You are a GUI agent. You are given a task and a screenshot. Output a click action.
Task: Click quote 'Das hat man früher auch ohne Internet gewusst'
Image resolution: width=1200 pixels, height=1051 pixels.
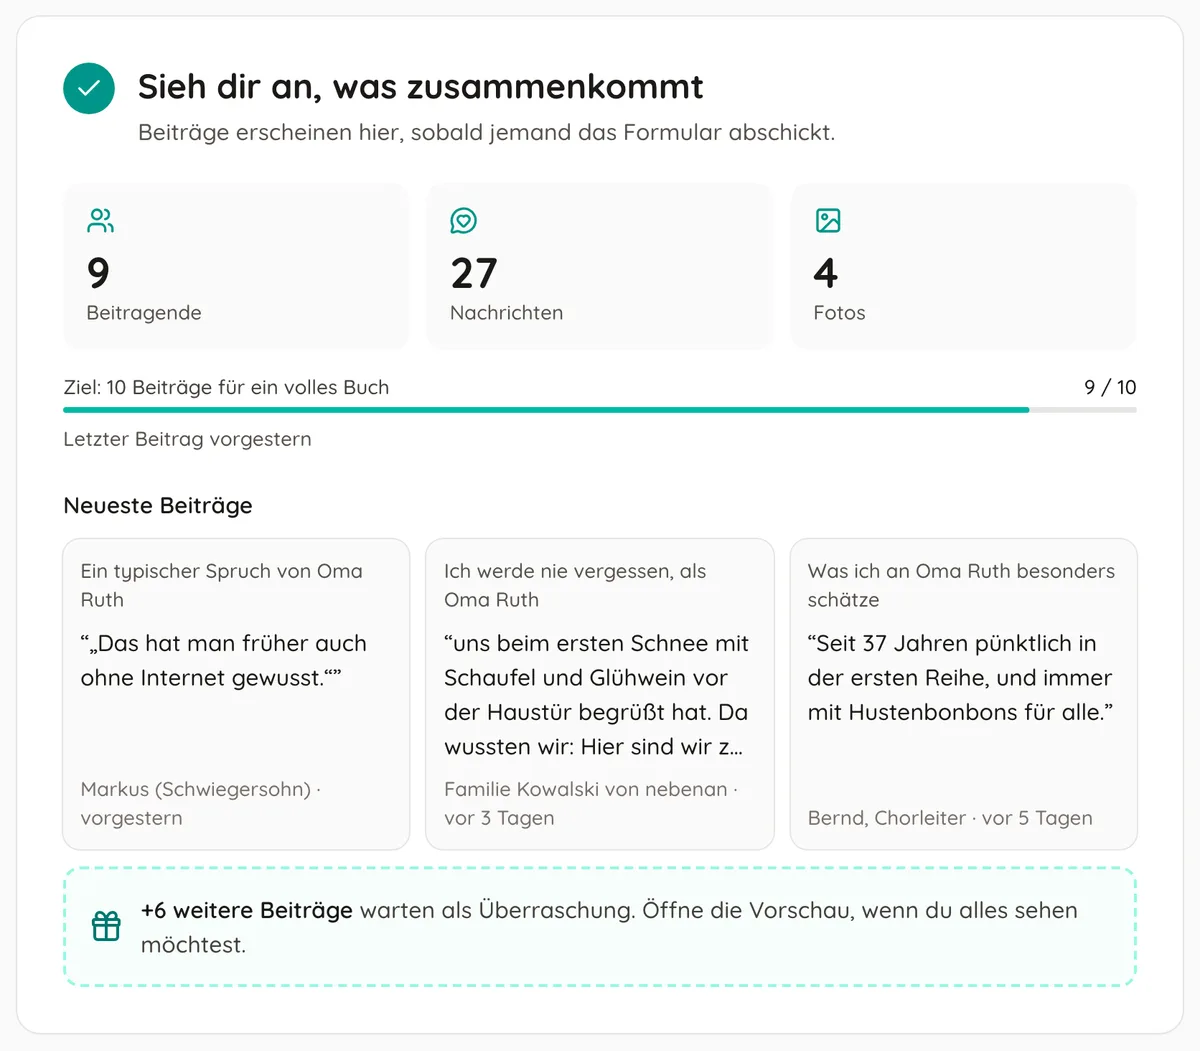(x=224, y=660)
